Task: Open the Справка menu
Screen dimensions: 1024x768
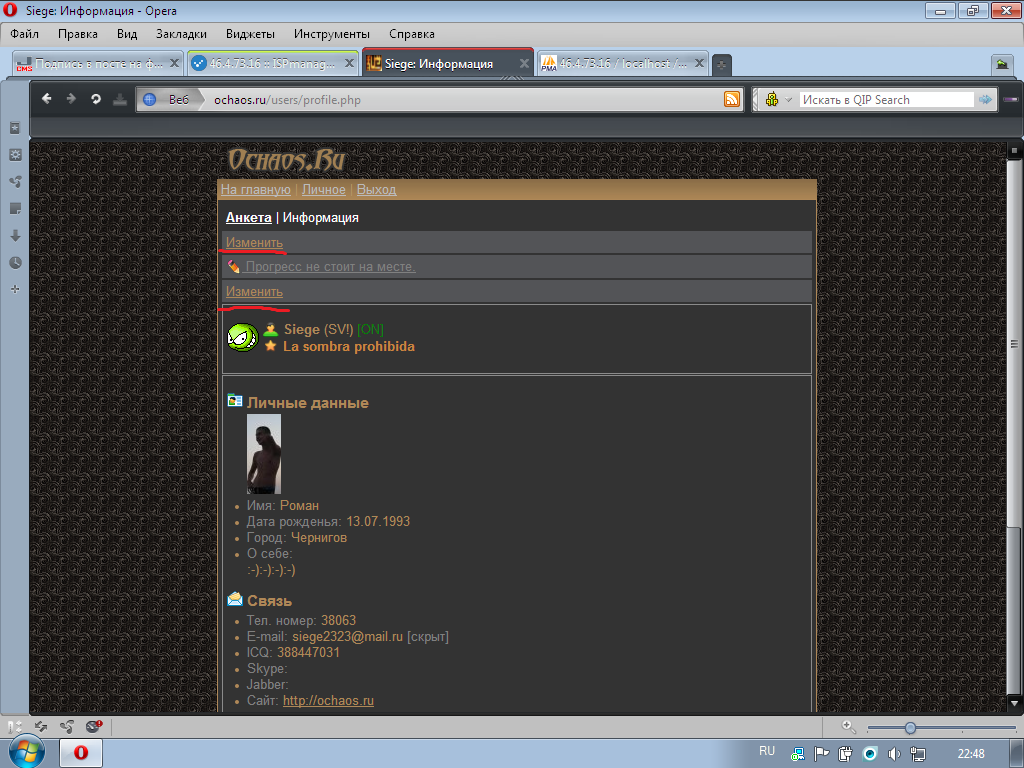Action: (411, 34)
